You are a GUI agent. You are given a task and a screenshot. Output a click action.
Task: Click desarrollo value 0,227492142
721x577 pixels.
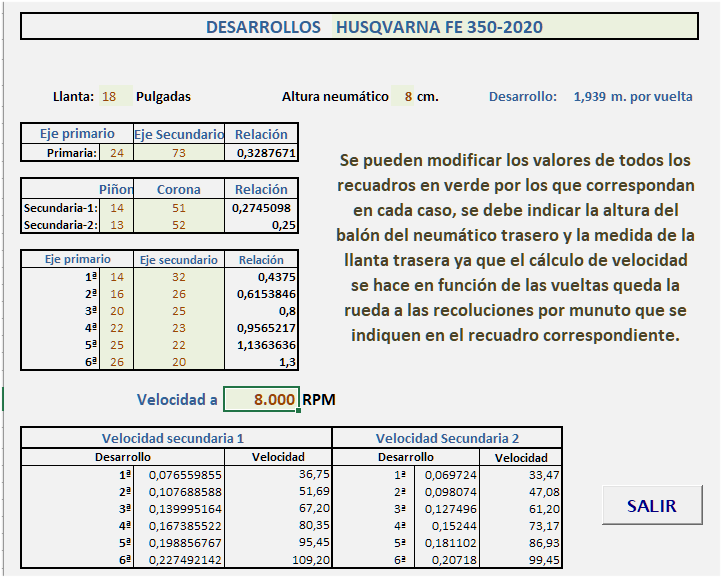185,560
